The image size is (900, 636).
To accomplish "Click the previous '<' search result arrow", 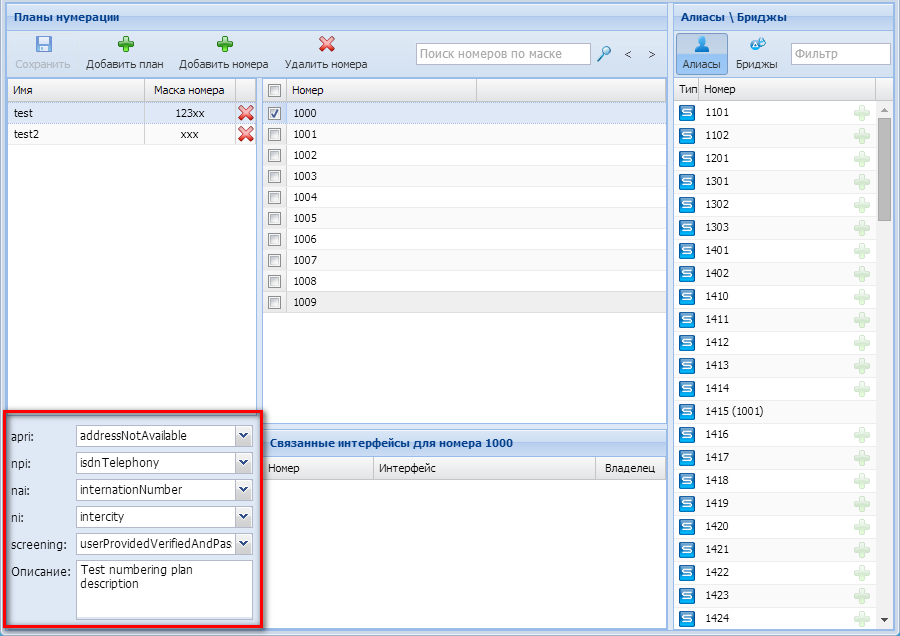I will click(628, 55).
